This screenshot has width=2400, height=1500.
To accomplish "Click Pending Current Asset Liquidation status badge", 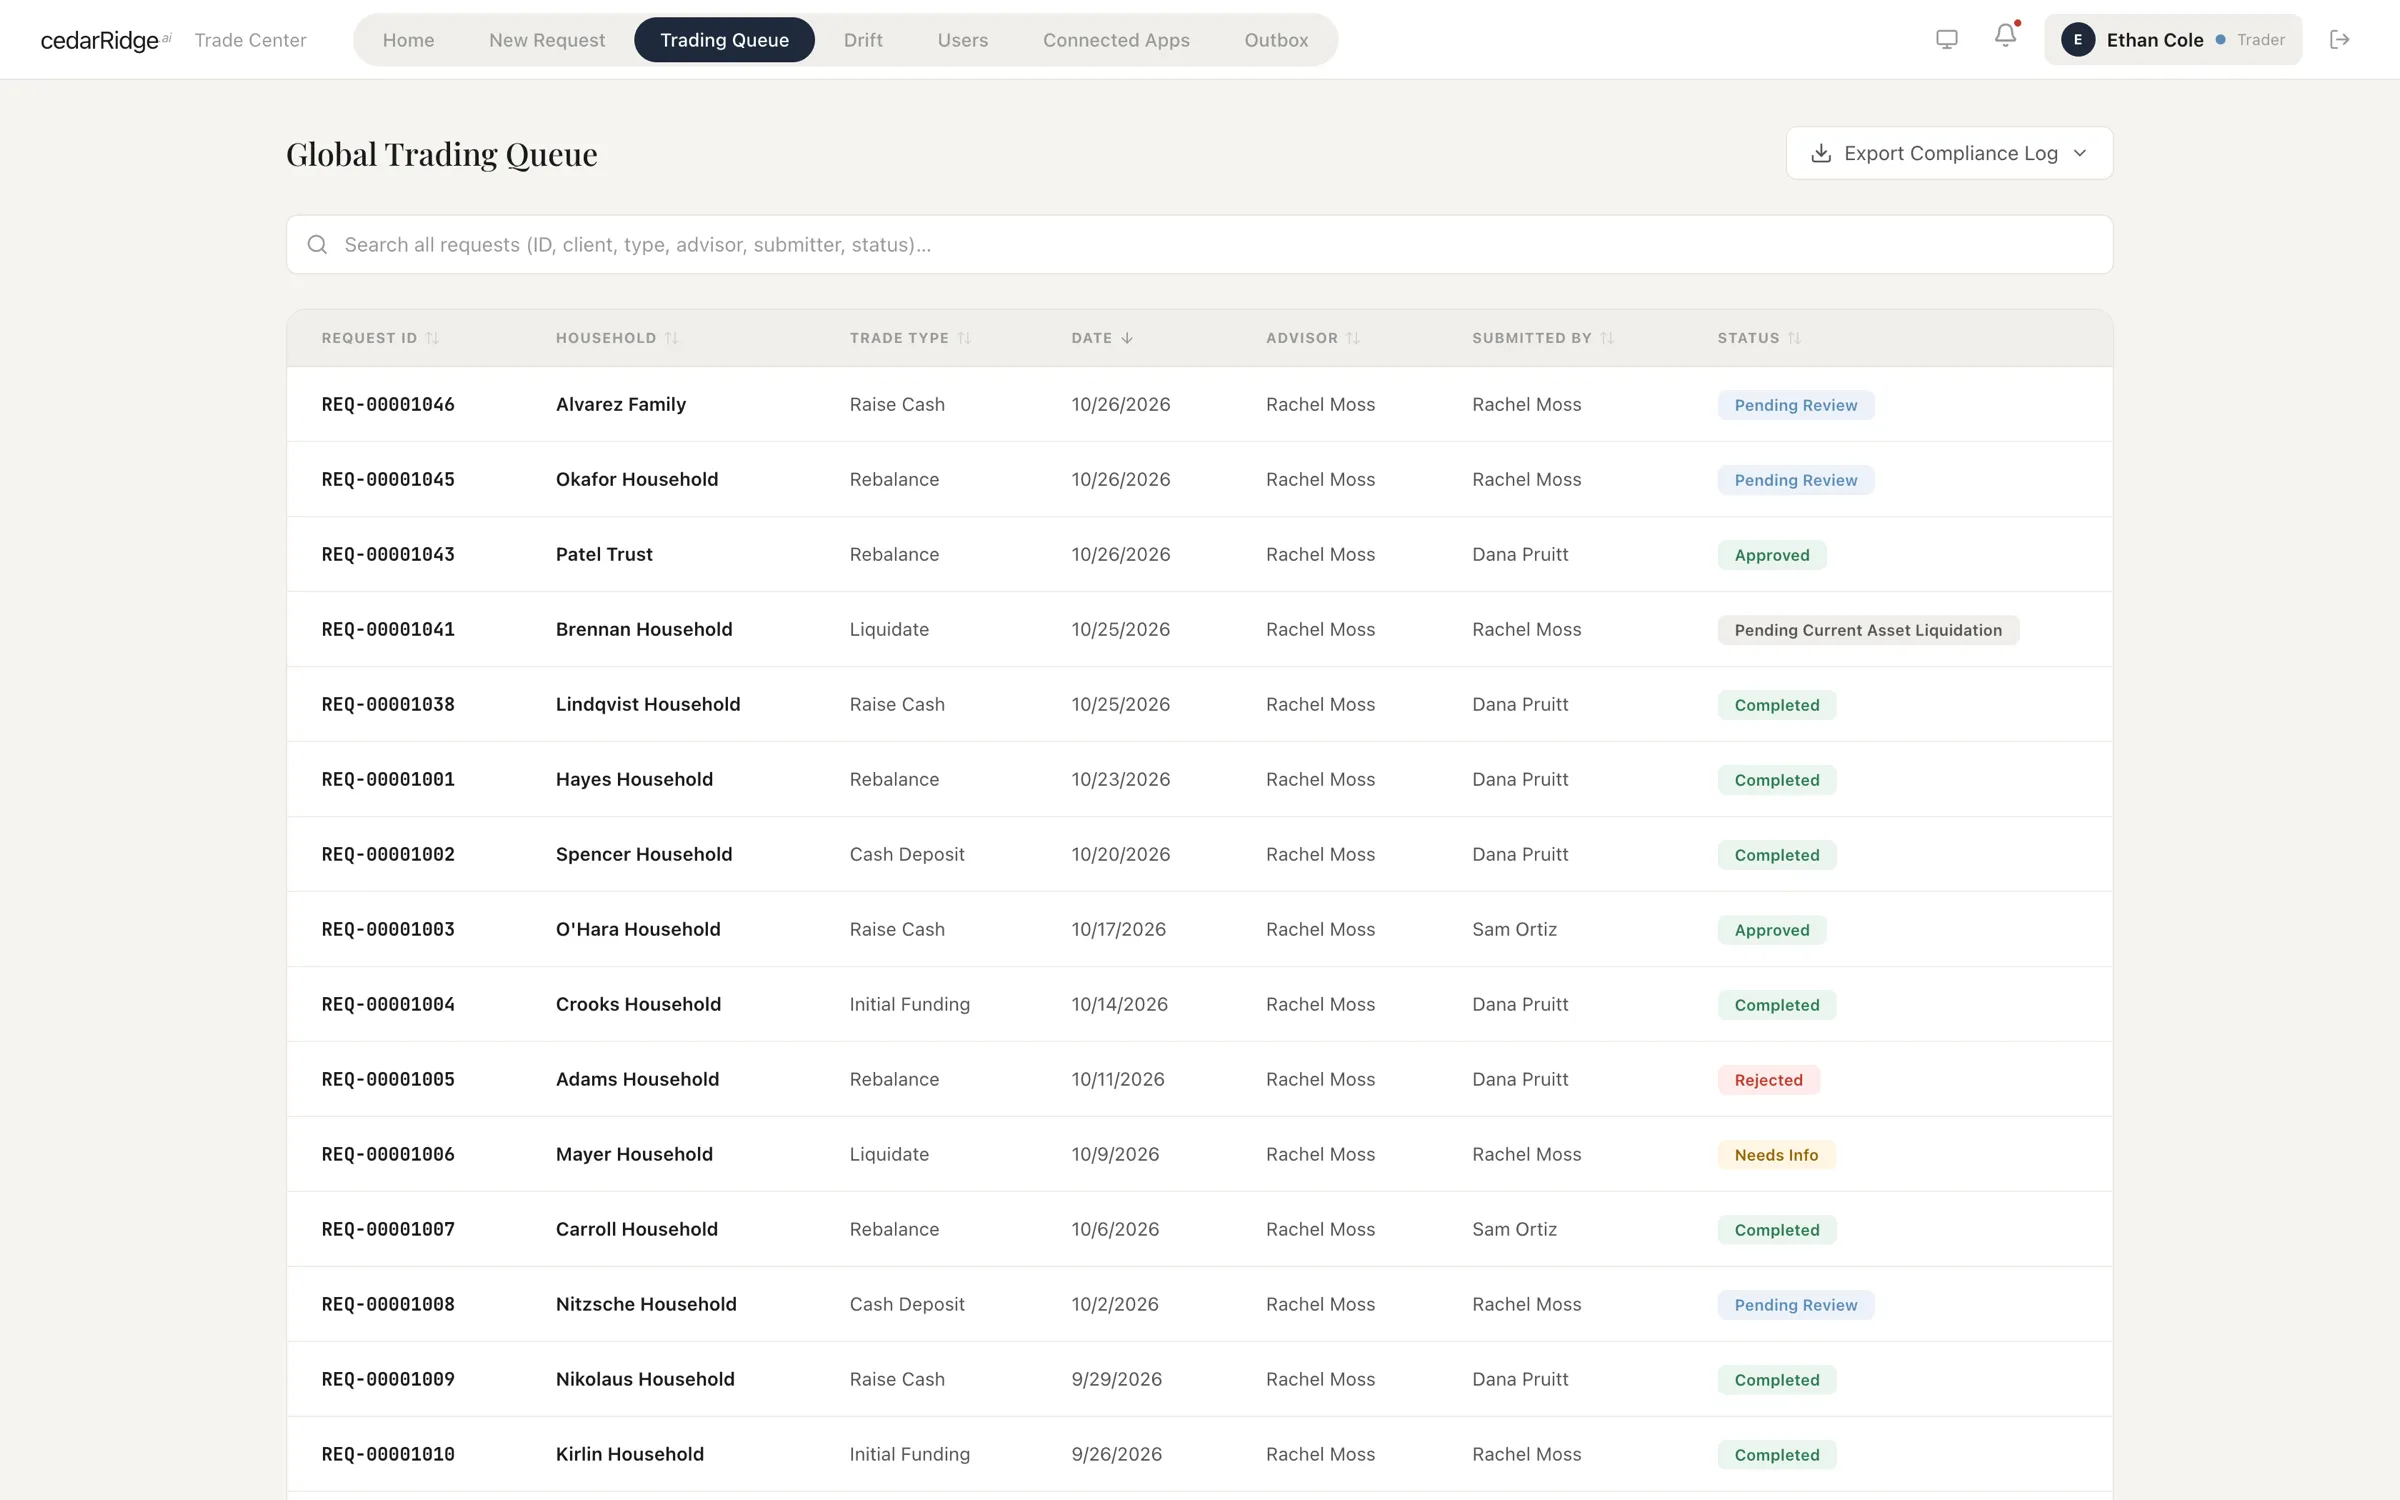I will click(1868, 630).
